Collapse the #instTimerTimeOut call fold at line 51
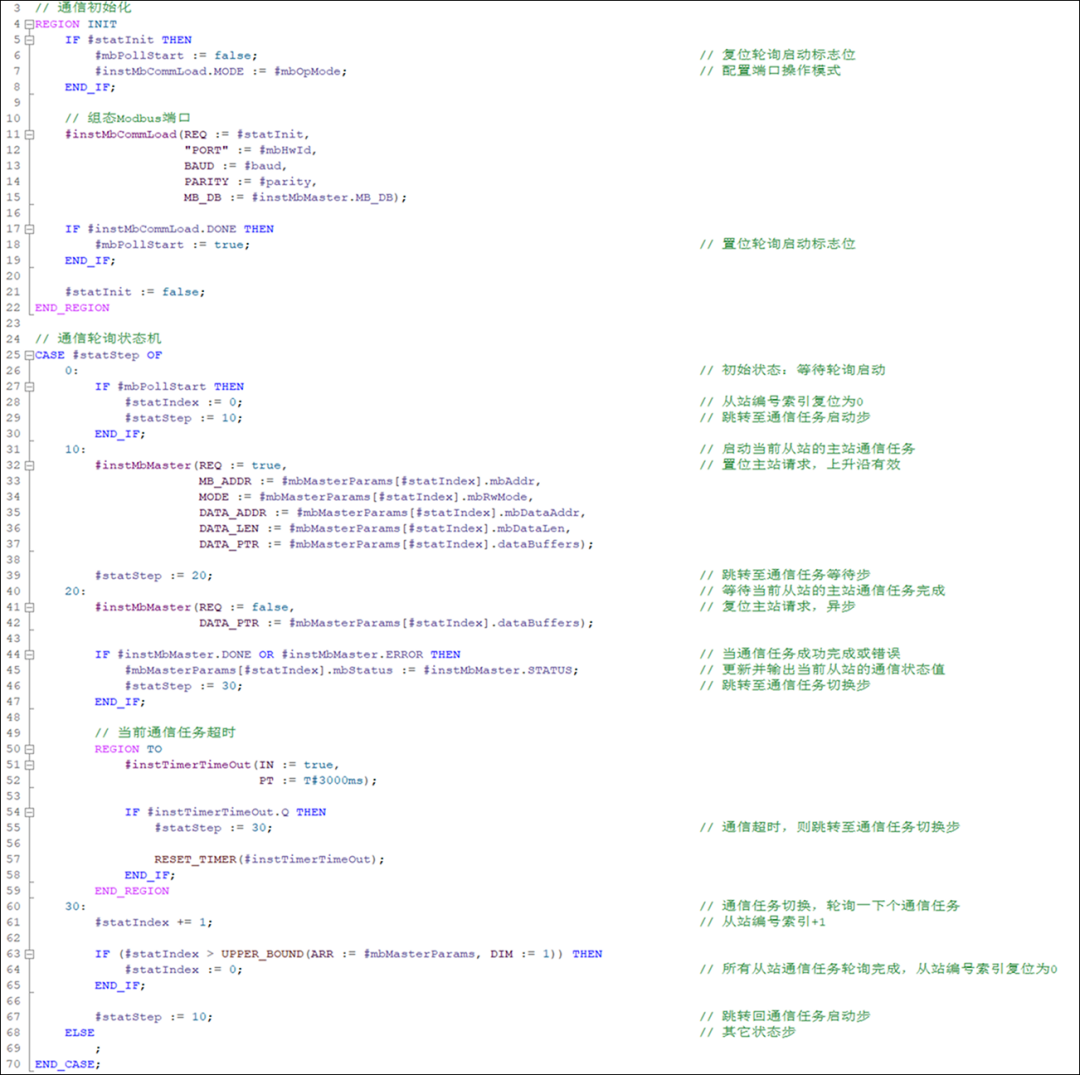This screenshot has height=1075, width=1080. pos(29,764)
